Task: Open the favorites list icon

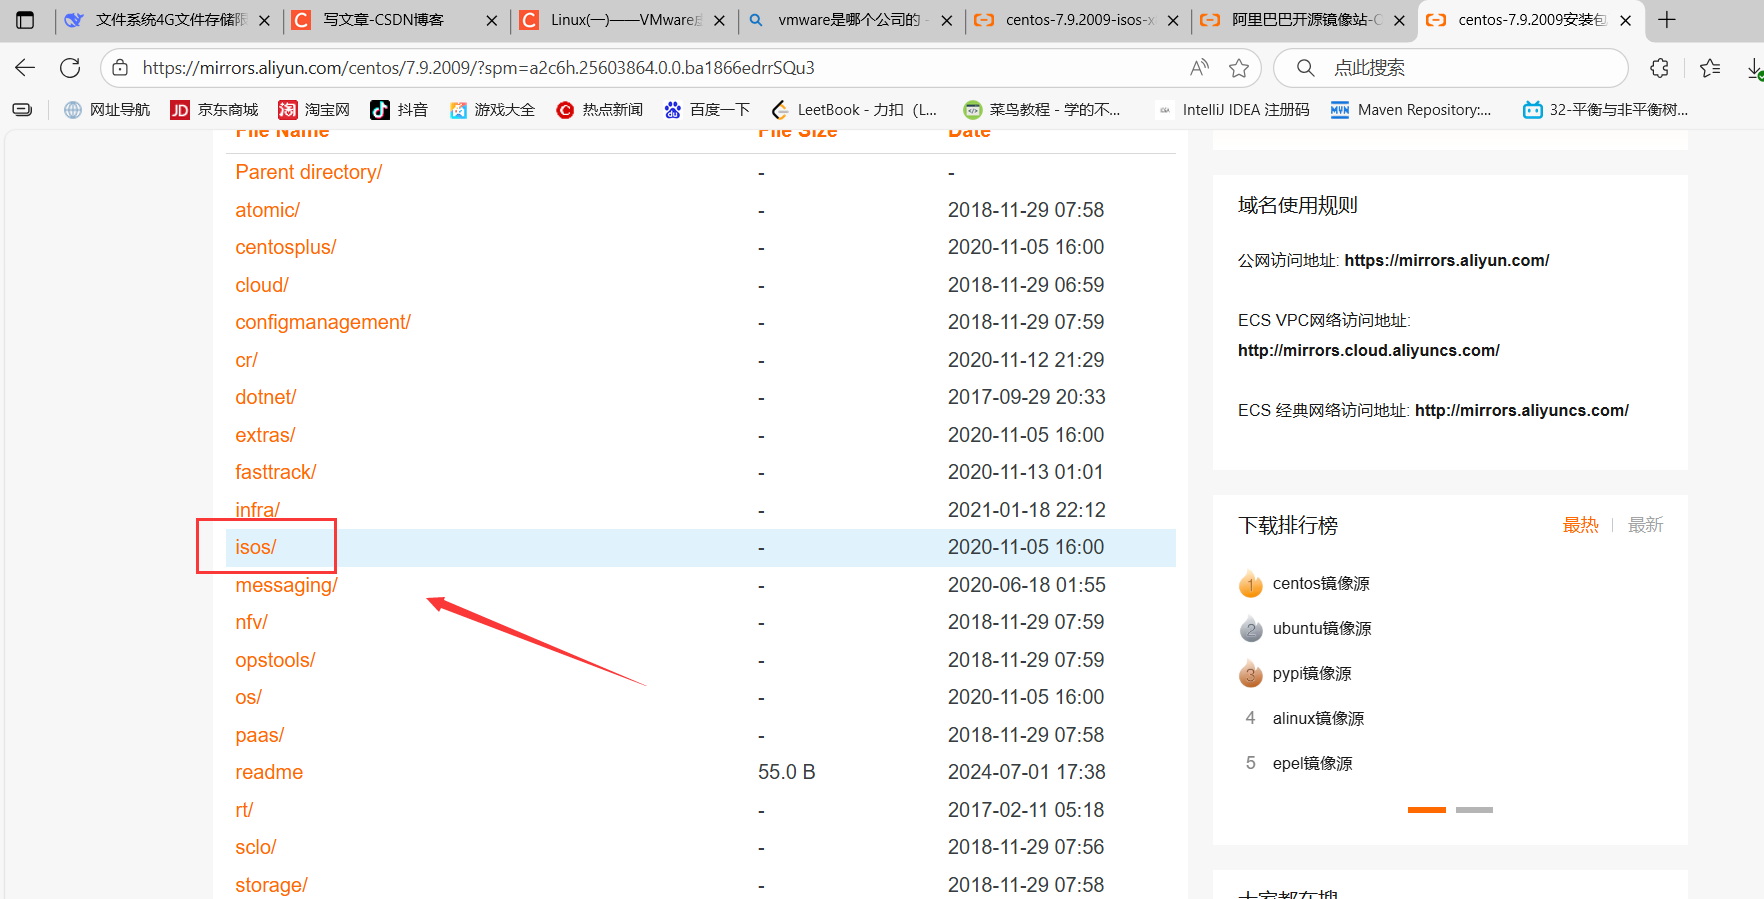Action: (x=1710, y=68)
